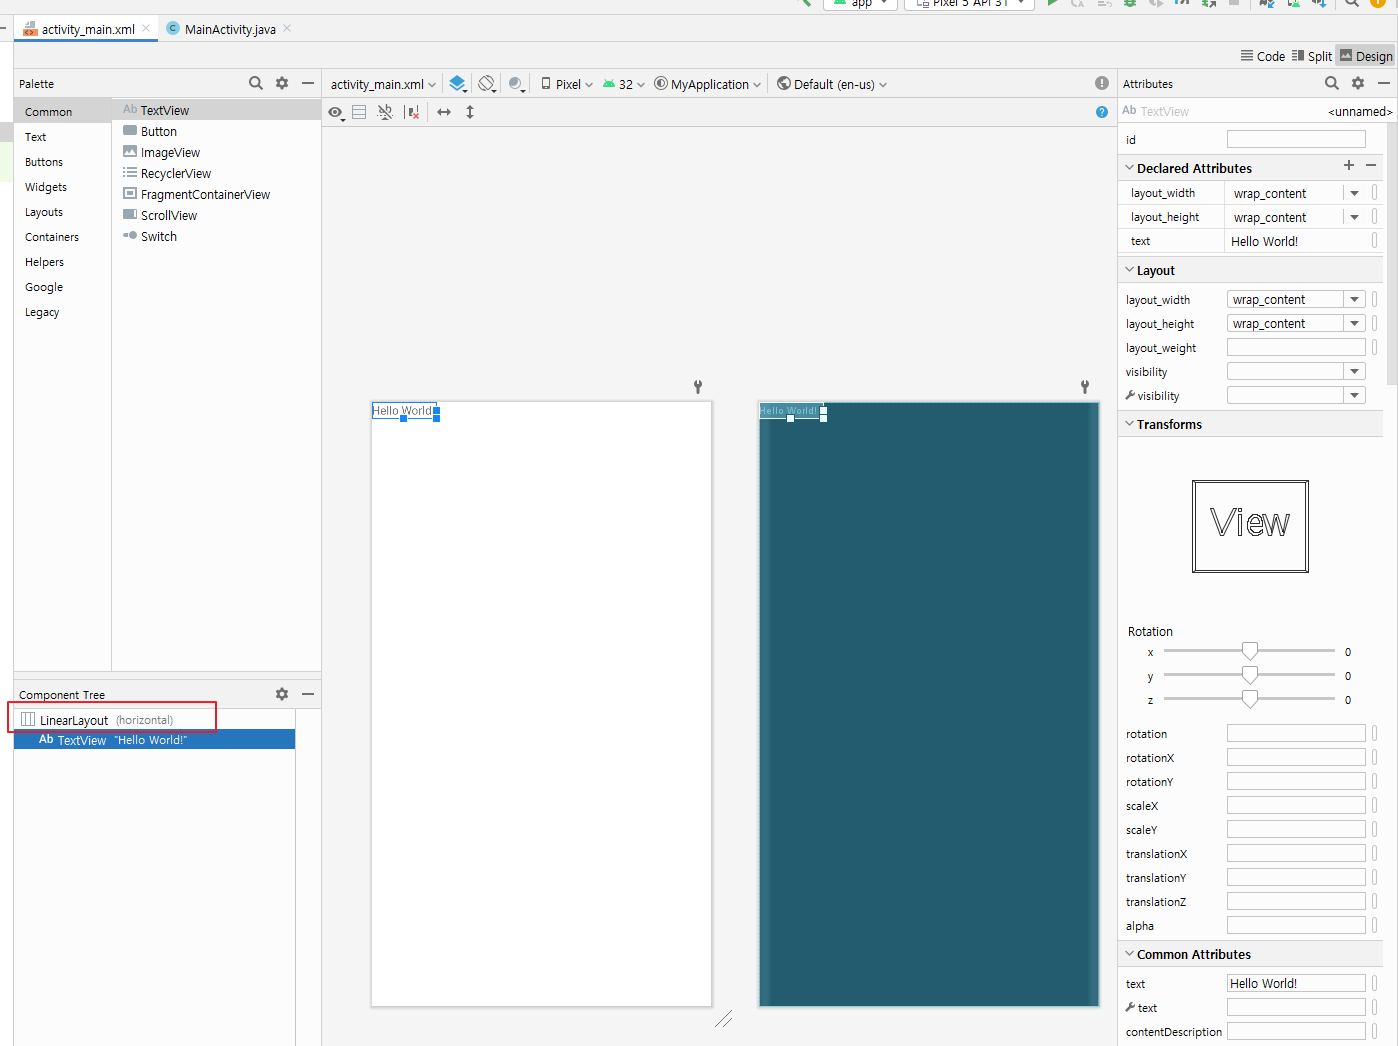Select TextView "Hello World!" in Component Tree
Image resolution: width=1398 pixels, height=1046 pixels.
pos(155,740)
